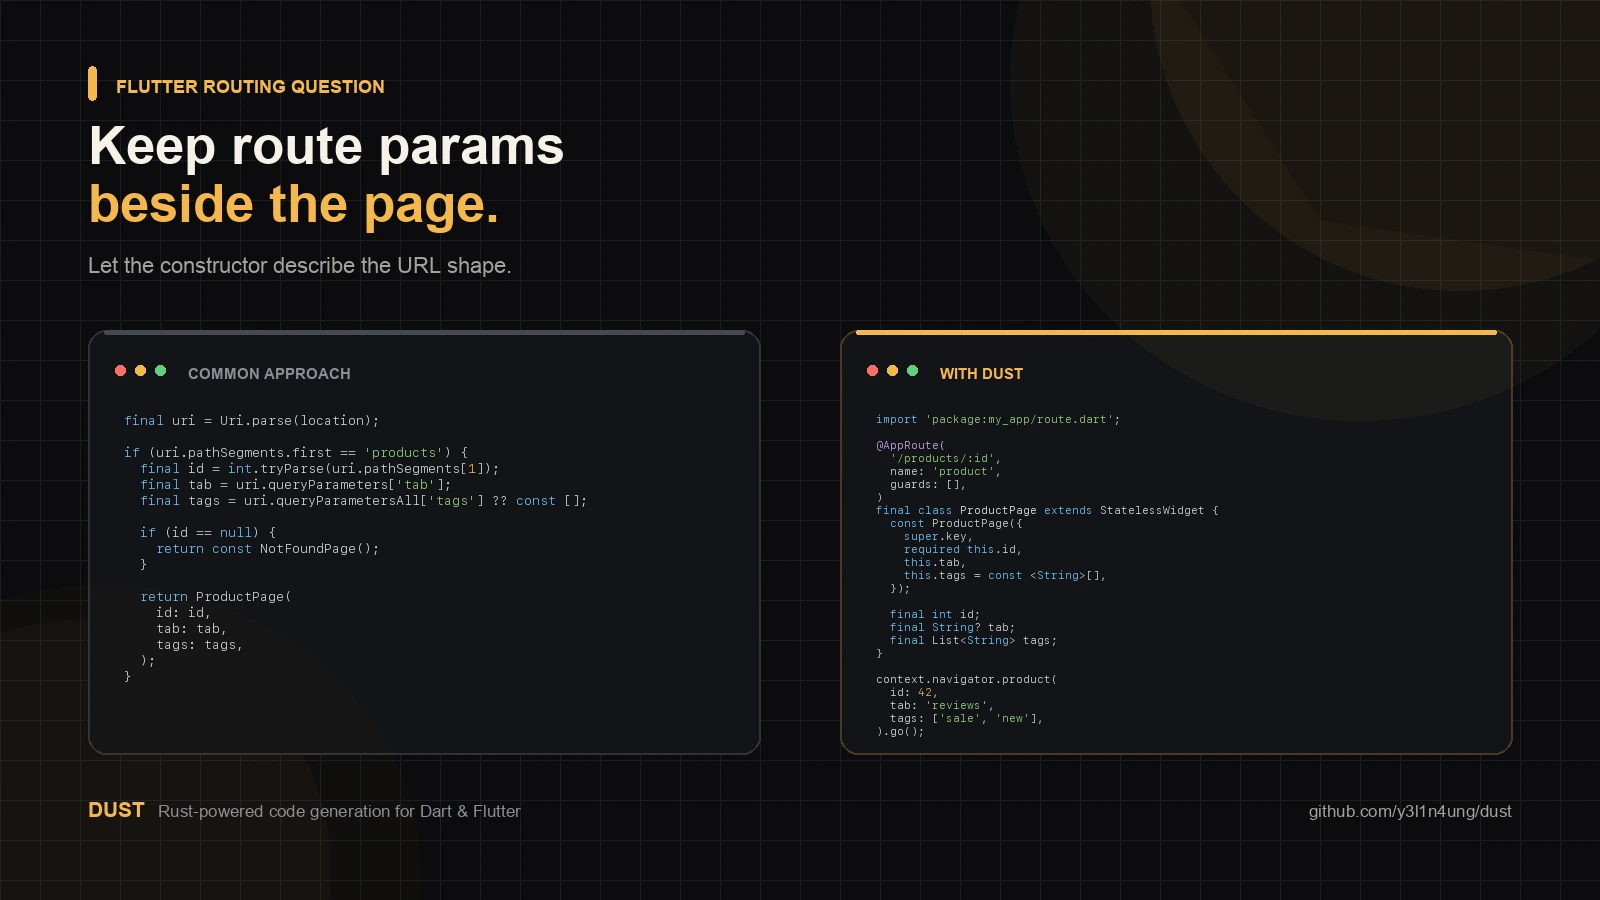Image resolution: width=1600 pixels, height=900 pixels.
Task: Click the 'required this.id,' line
Action: (x=963, y=550)
